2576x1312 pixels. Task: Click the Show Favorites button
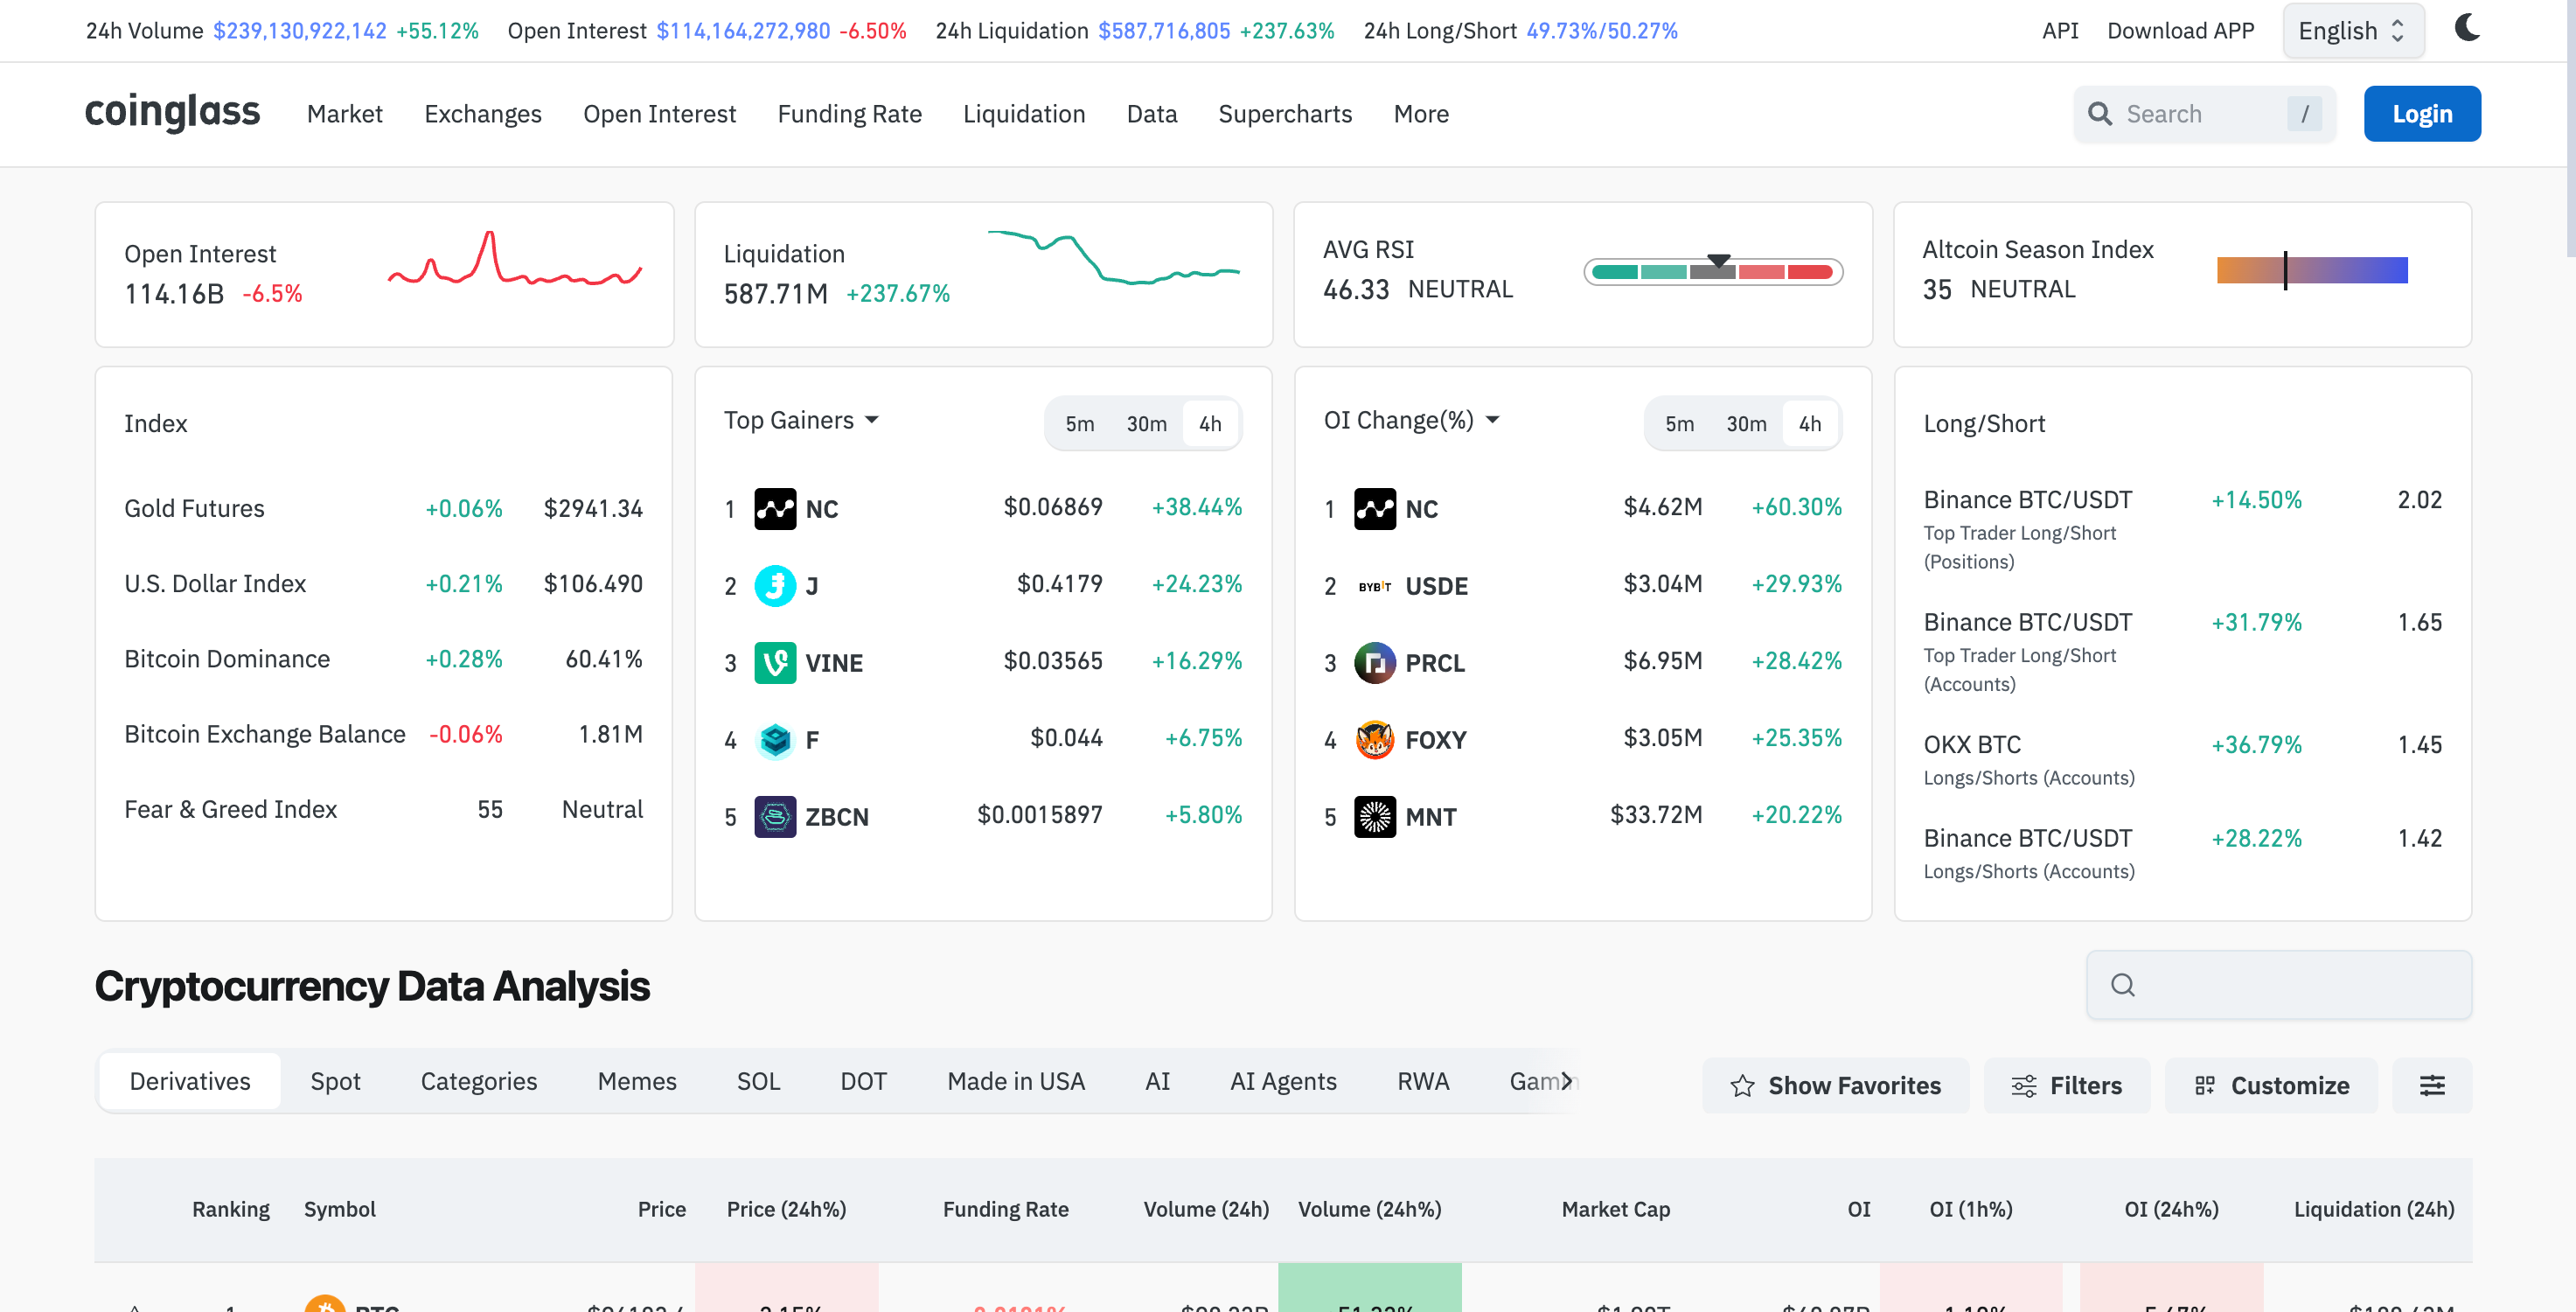coord(1836,1086)
